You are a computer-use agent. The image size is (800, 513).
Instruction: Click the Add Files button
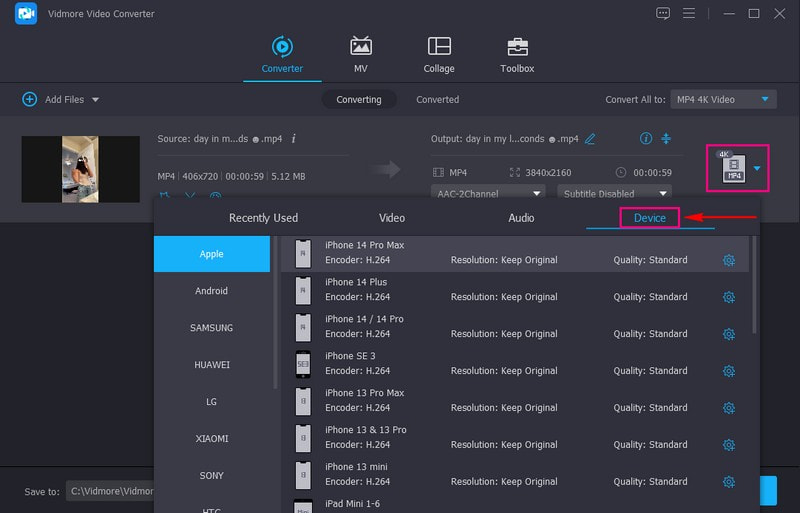click(60, 99)
